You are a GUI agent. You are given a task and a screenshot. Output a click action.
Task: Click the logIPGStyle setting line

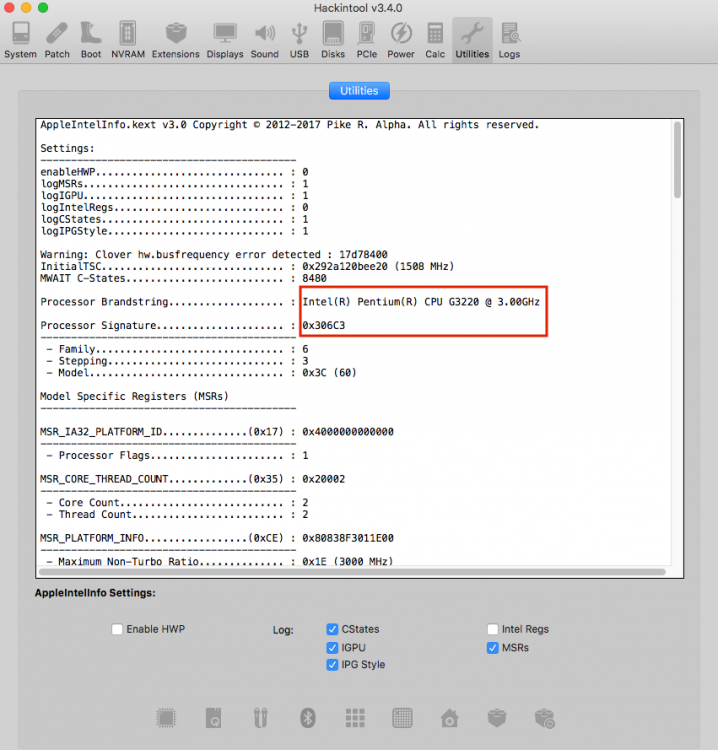click(174, 231)
